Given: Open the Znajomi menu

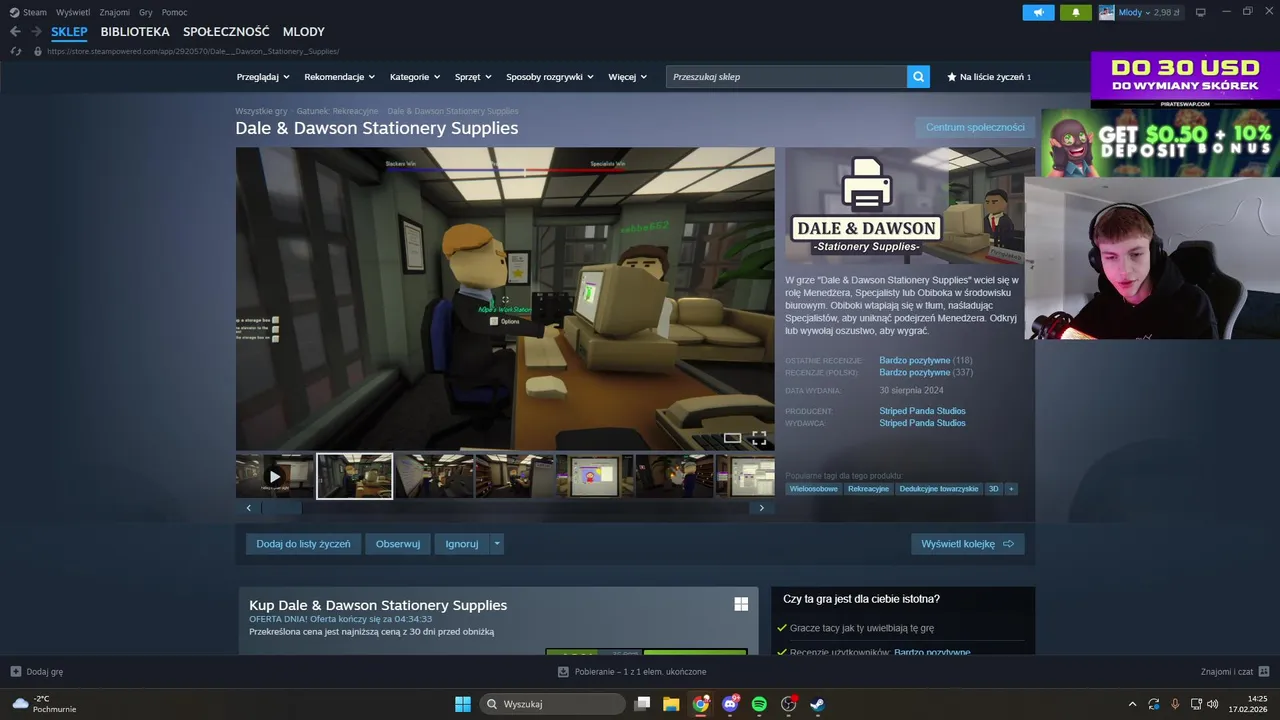Looking at the screenshot, I should 114,12.
